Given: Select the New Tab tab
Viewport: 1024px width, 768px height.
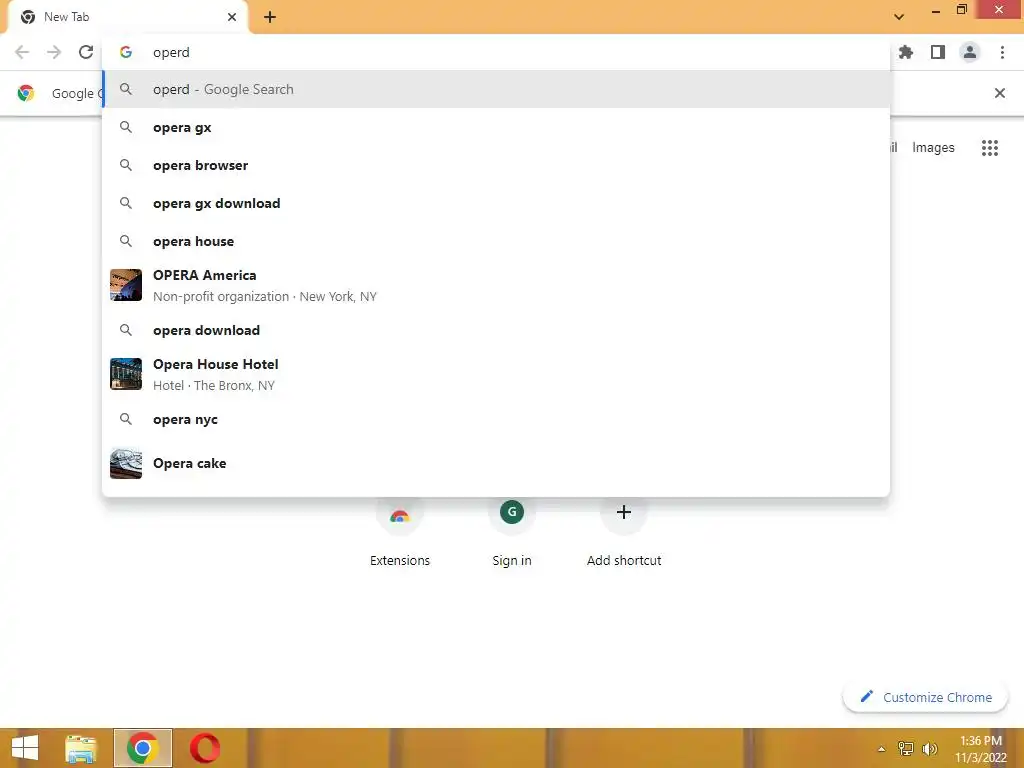Looking at the screenshot, I should (127, 17).
